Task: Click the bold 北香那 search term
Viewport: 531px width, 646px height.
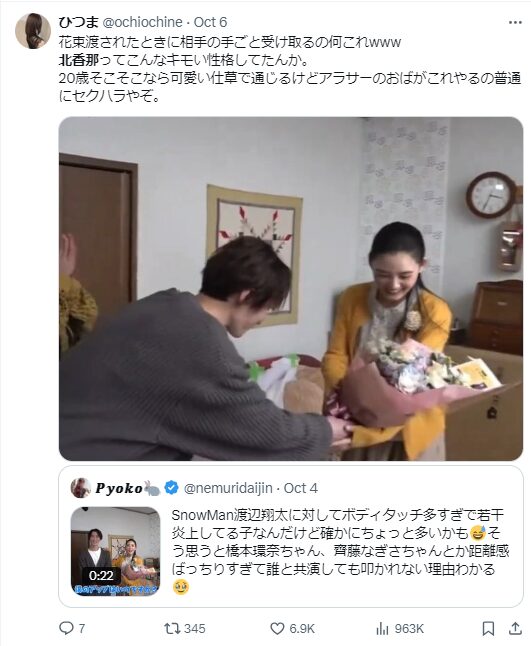Action: 79,61
